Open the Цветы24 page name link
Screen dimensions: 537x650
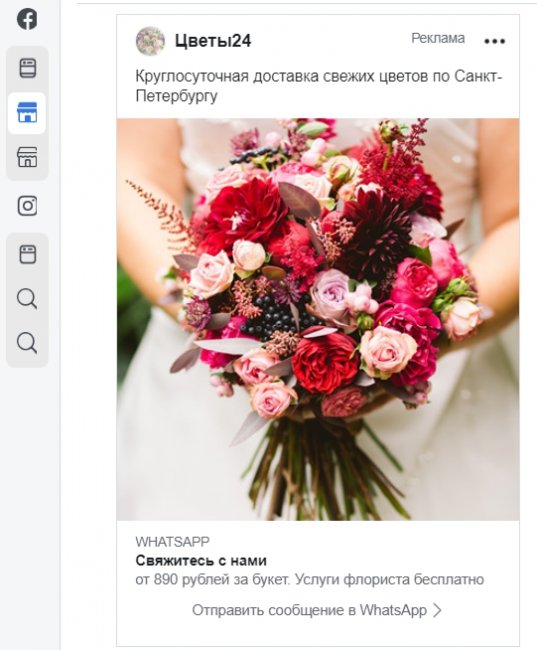click(213, 41)
